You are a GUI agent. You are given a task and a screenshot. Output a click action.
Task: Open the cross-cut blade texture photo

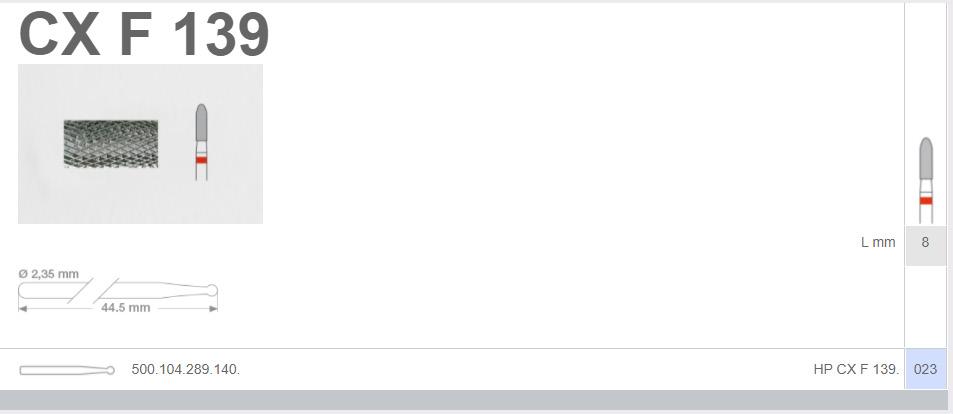click(111, 143)
